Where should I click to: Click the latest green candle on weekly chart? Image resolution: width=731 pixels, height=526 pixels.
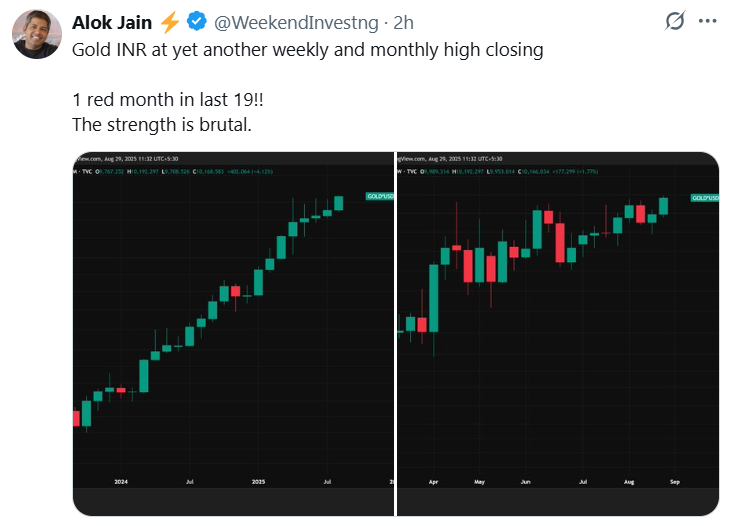tap(663, 206)
